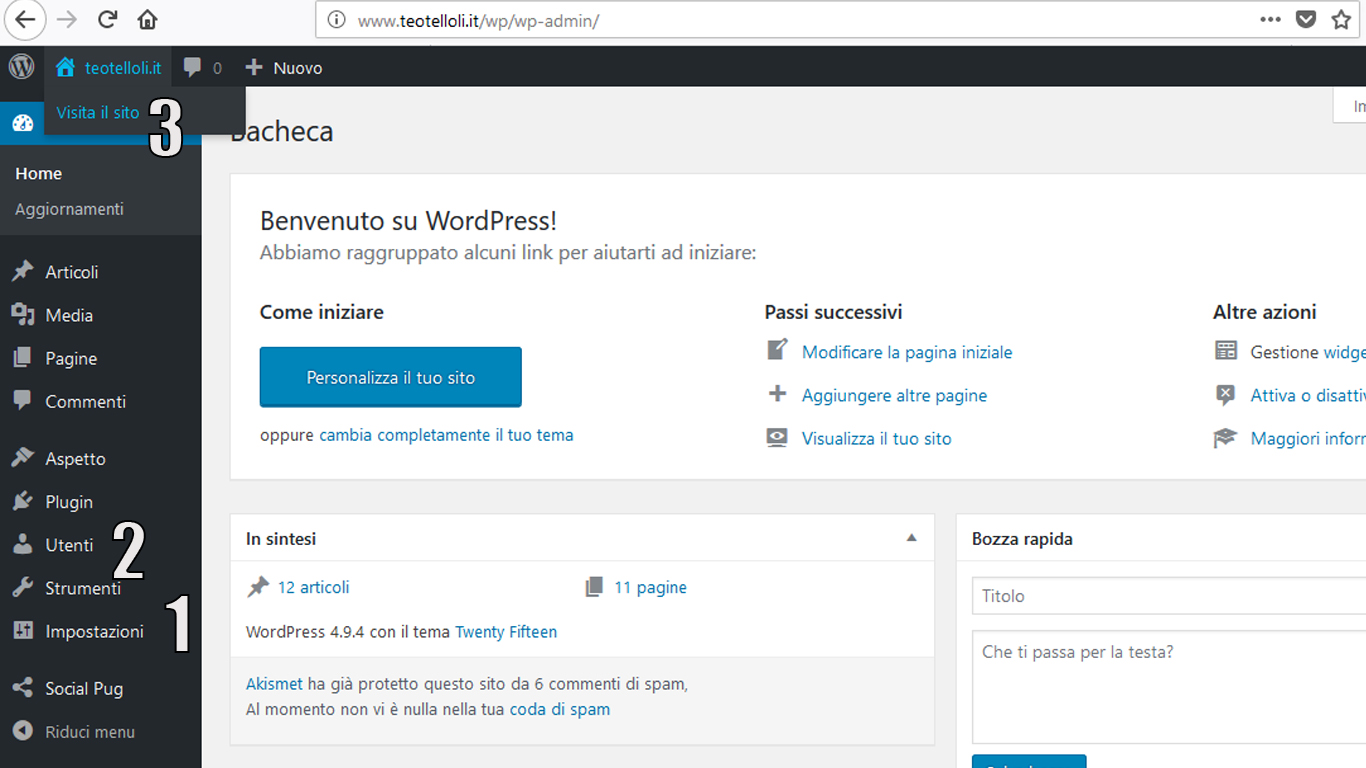Bookmark this page with the star icon

[1341, 20]
